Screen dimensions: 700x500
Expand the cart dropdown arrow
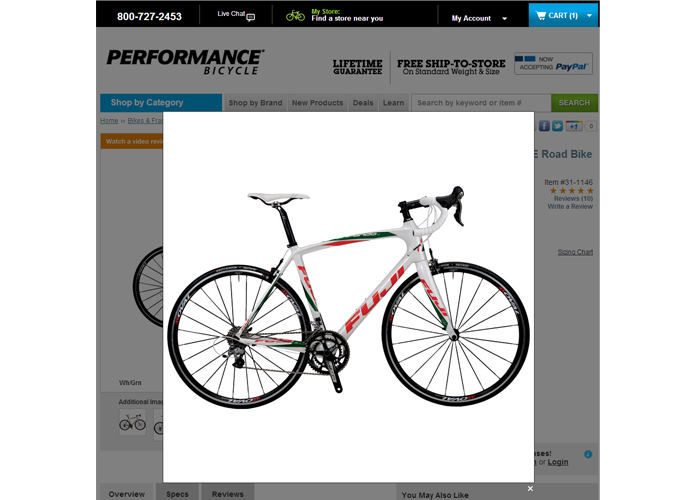pyautogui.click(x=589, y=16)
